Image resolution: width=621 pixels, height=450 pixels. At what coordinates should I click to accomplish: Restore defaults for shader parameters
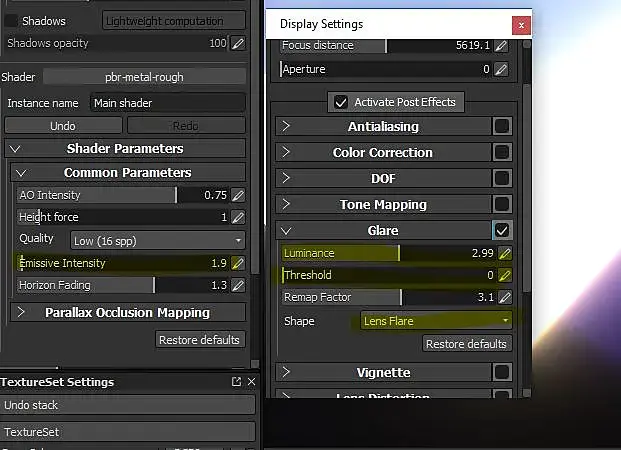[200, 340]
